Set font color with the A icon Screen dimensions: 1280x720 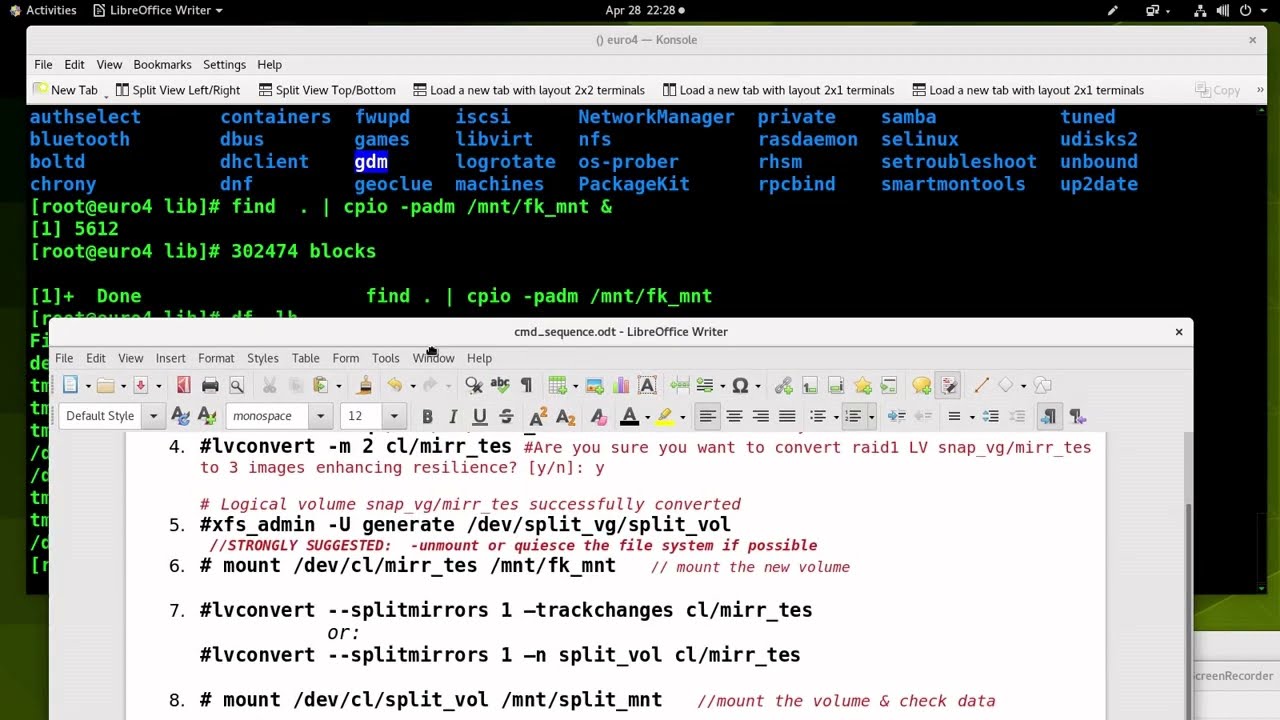tap(629, 416)
